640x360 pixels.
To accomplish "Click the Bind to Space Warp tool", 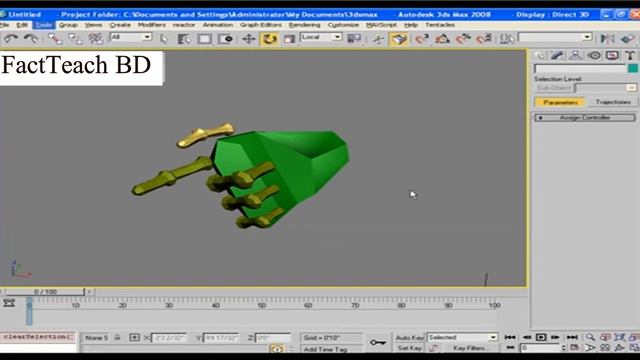I will click(96, 39).
